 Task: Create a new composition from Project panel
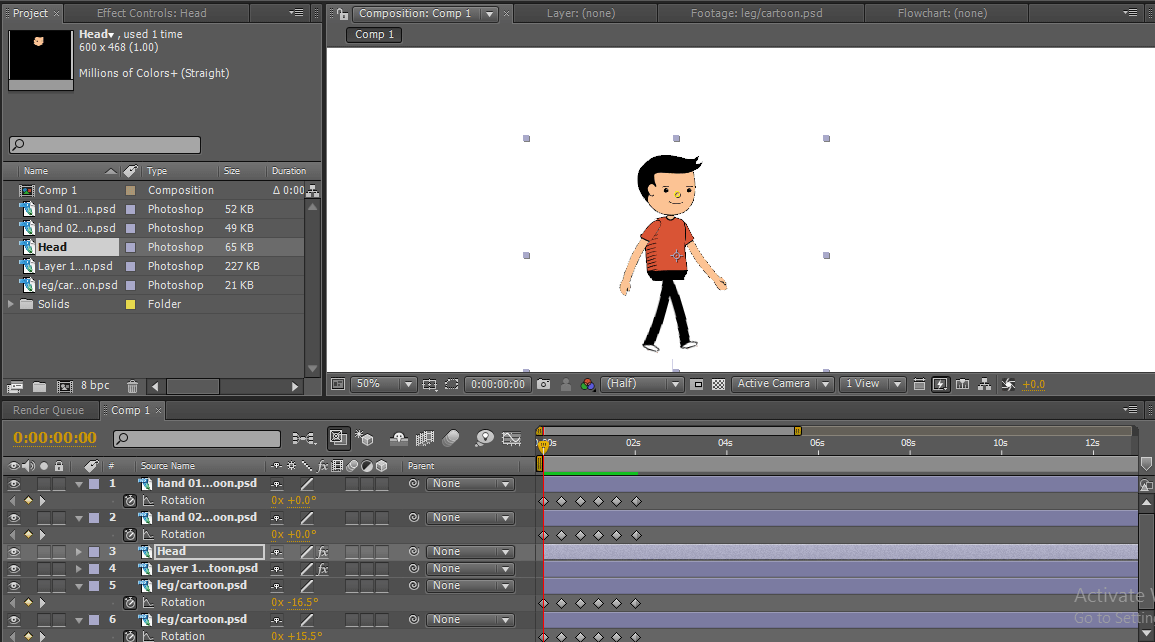(x=65, y=386)
